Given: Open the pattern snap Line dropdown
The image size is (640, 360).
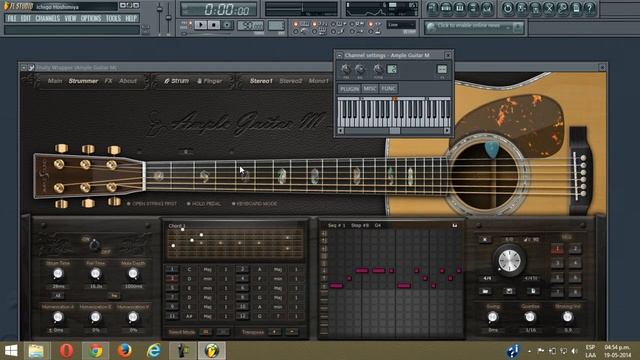Looking at the screenshot, I should point(401,25).
